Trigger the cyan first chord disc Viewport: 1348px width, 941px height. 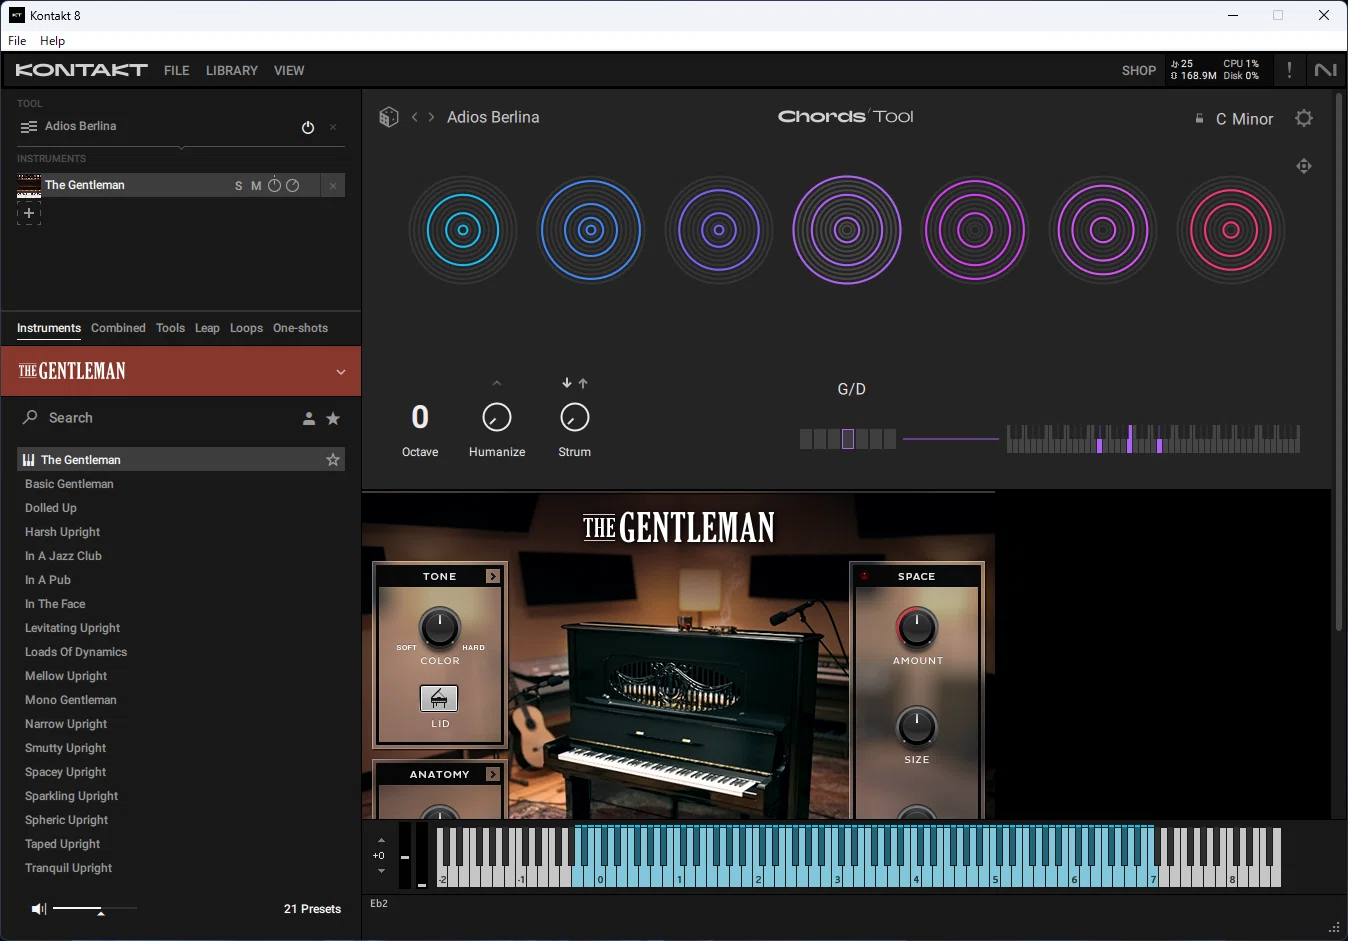coord(463,230)
